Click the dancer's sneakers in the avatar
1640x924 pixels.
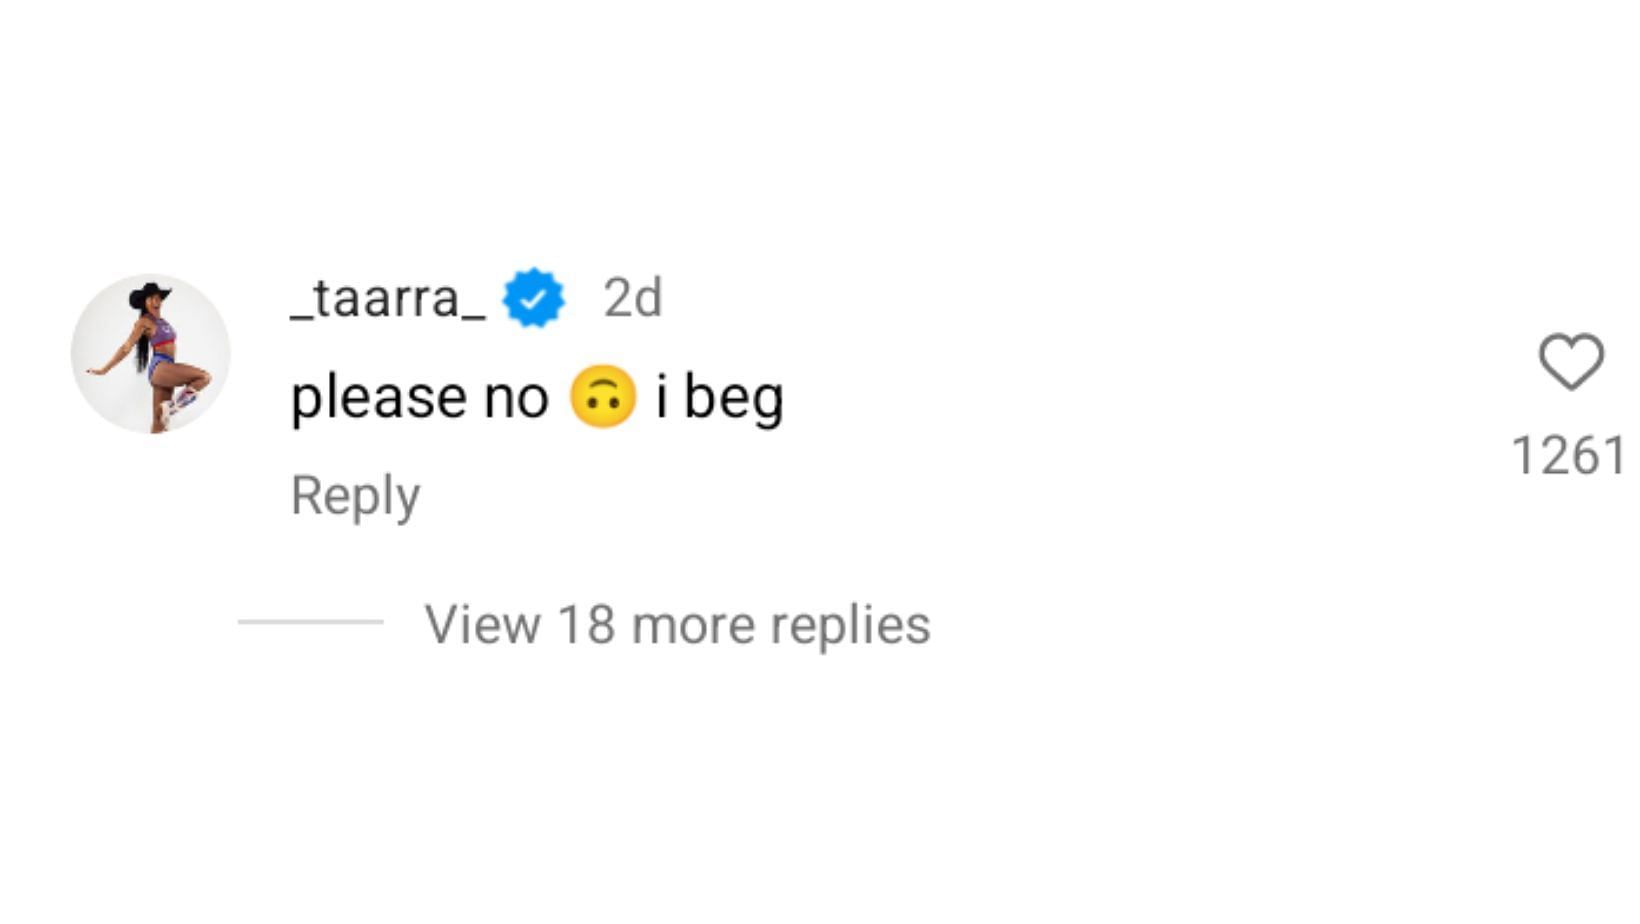(180, 400)
